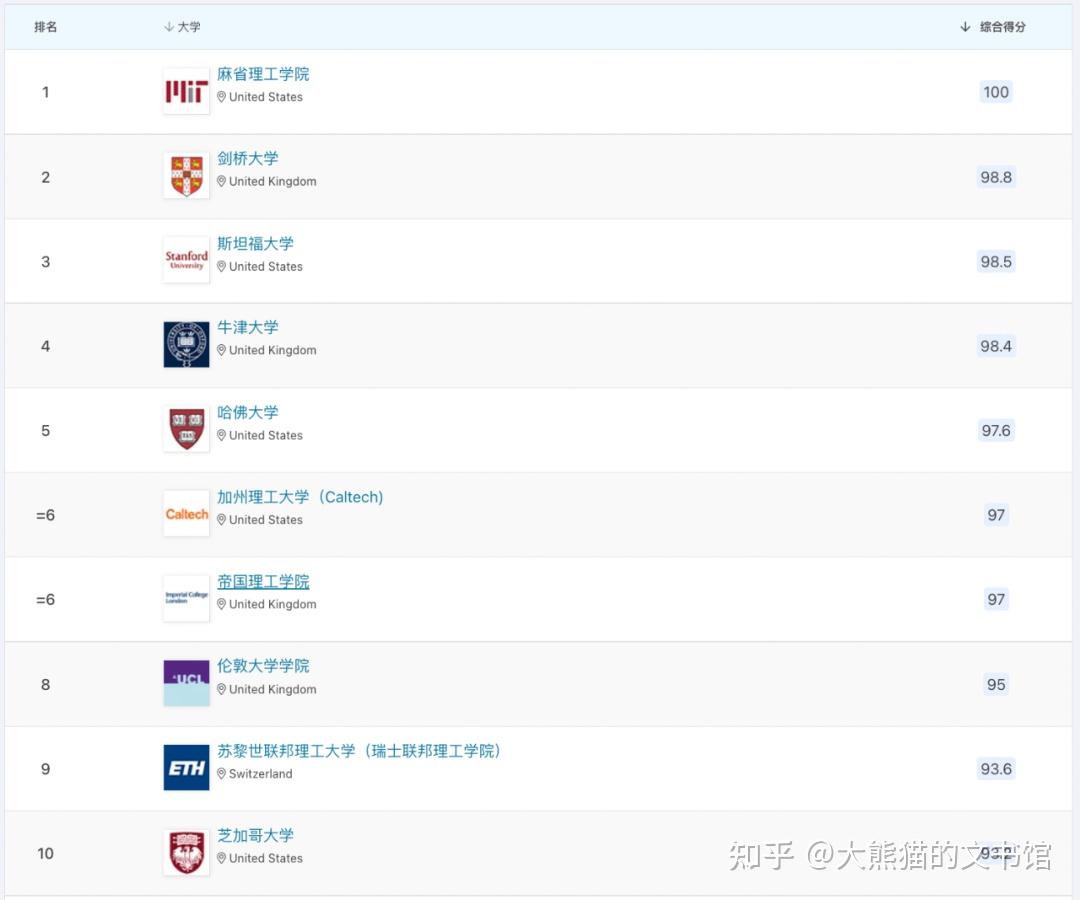
Task: Click the location pin beside United States for MIT
Action: click(x=221, y=97)
